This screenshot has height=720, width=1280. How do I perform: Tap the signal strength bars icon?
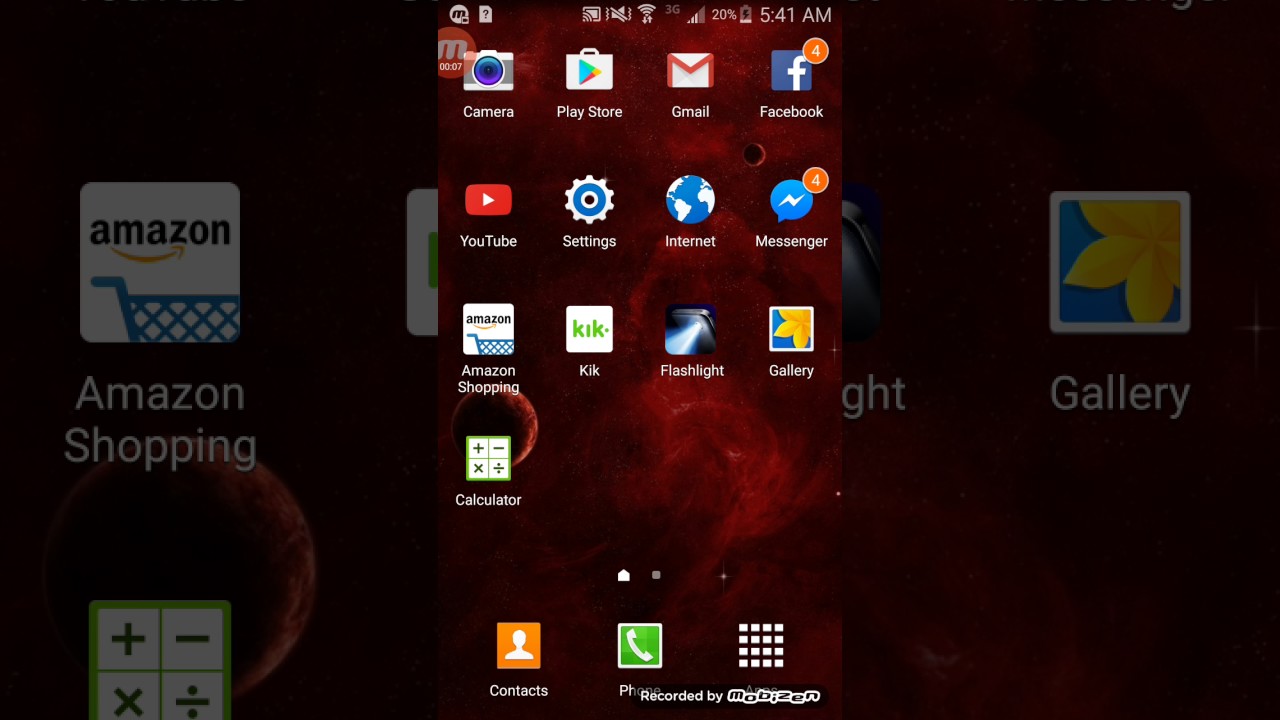pyautogui.click(x=696, y=15)
